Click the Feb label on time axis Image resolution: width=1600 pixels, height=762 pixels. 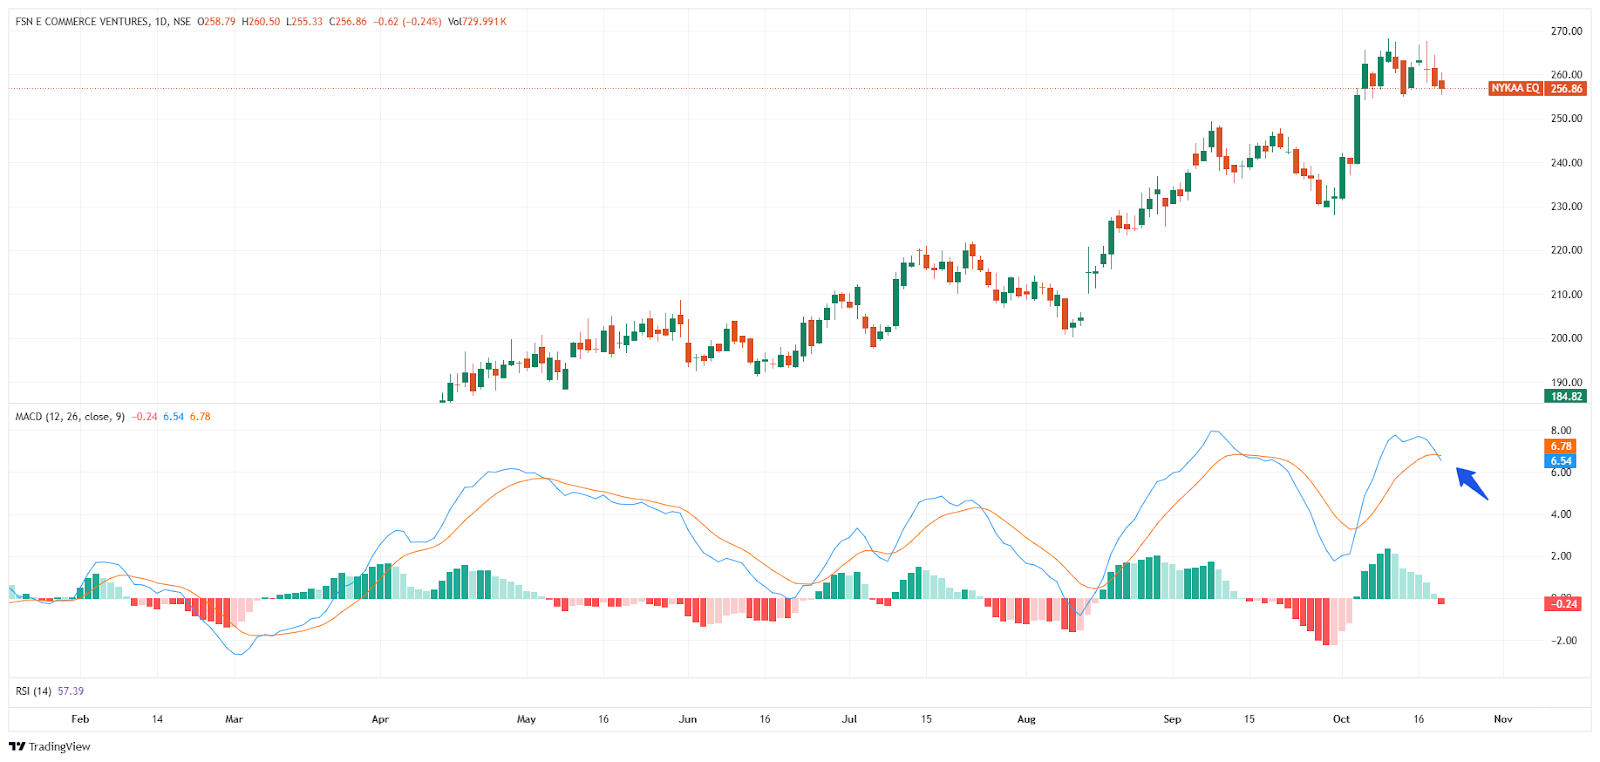[80, 719]
